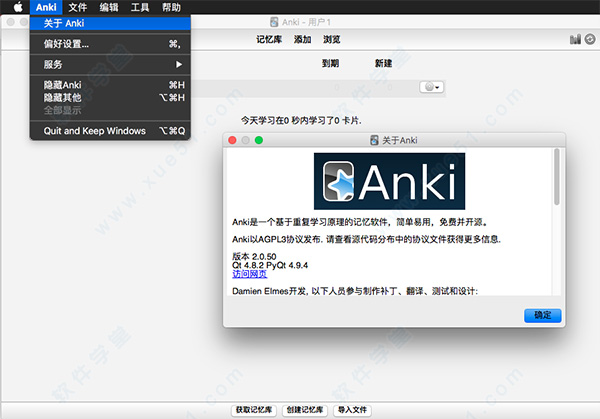Viewport: 600px width, 419px height.
Task: Click the Anki logo image in About dialog
Action: coord(390,181)
